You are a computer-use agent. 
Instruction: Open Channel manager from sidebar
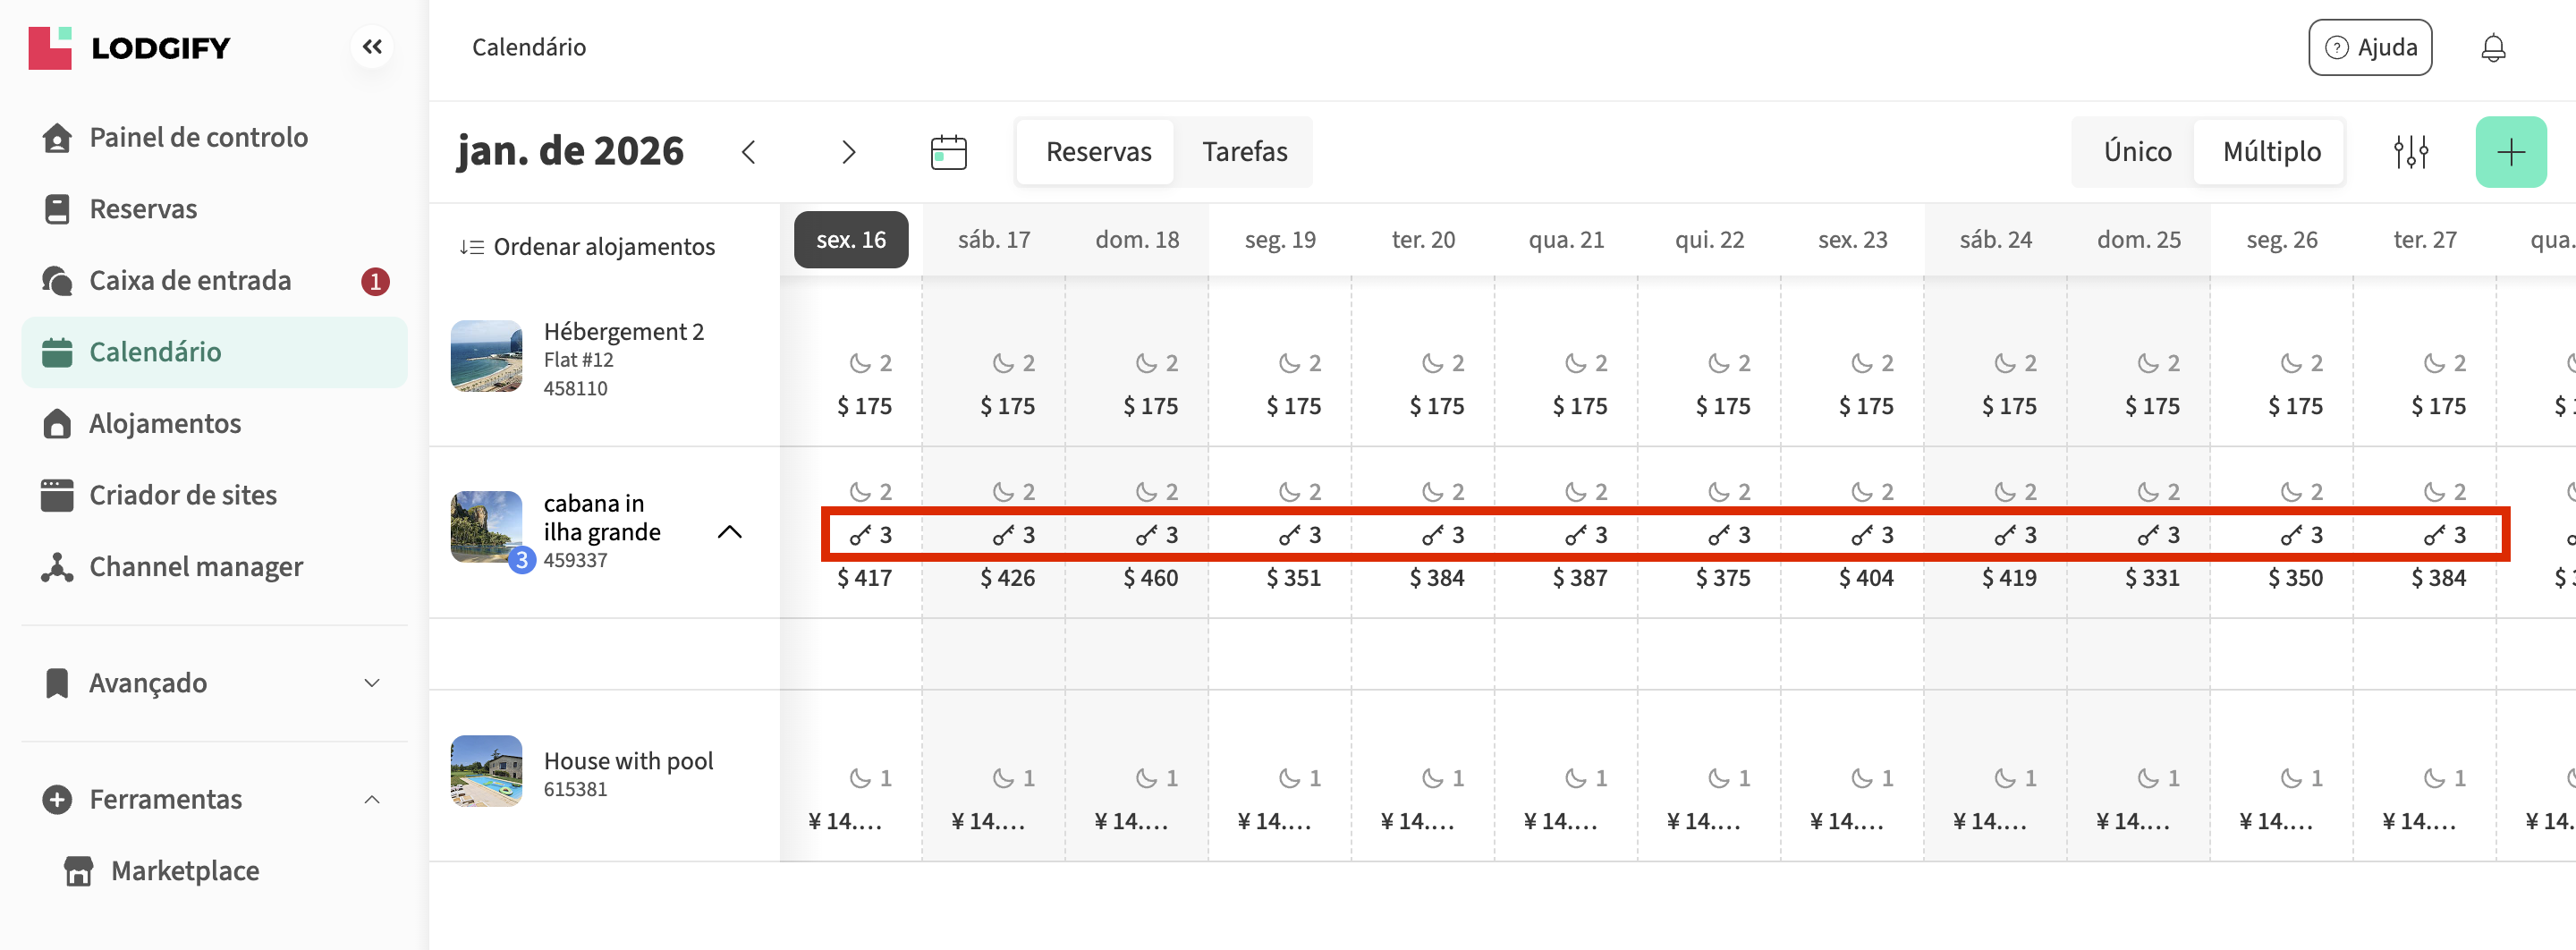point(195,567)
